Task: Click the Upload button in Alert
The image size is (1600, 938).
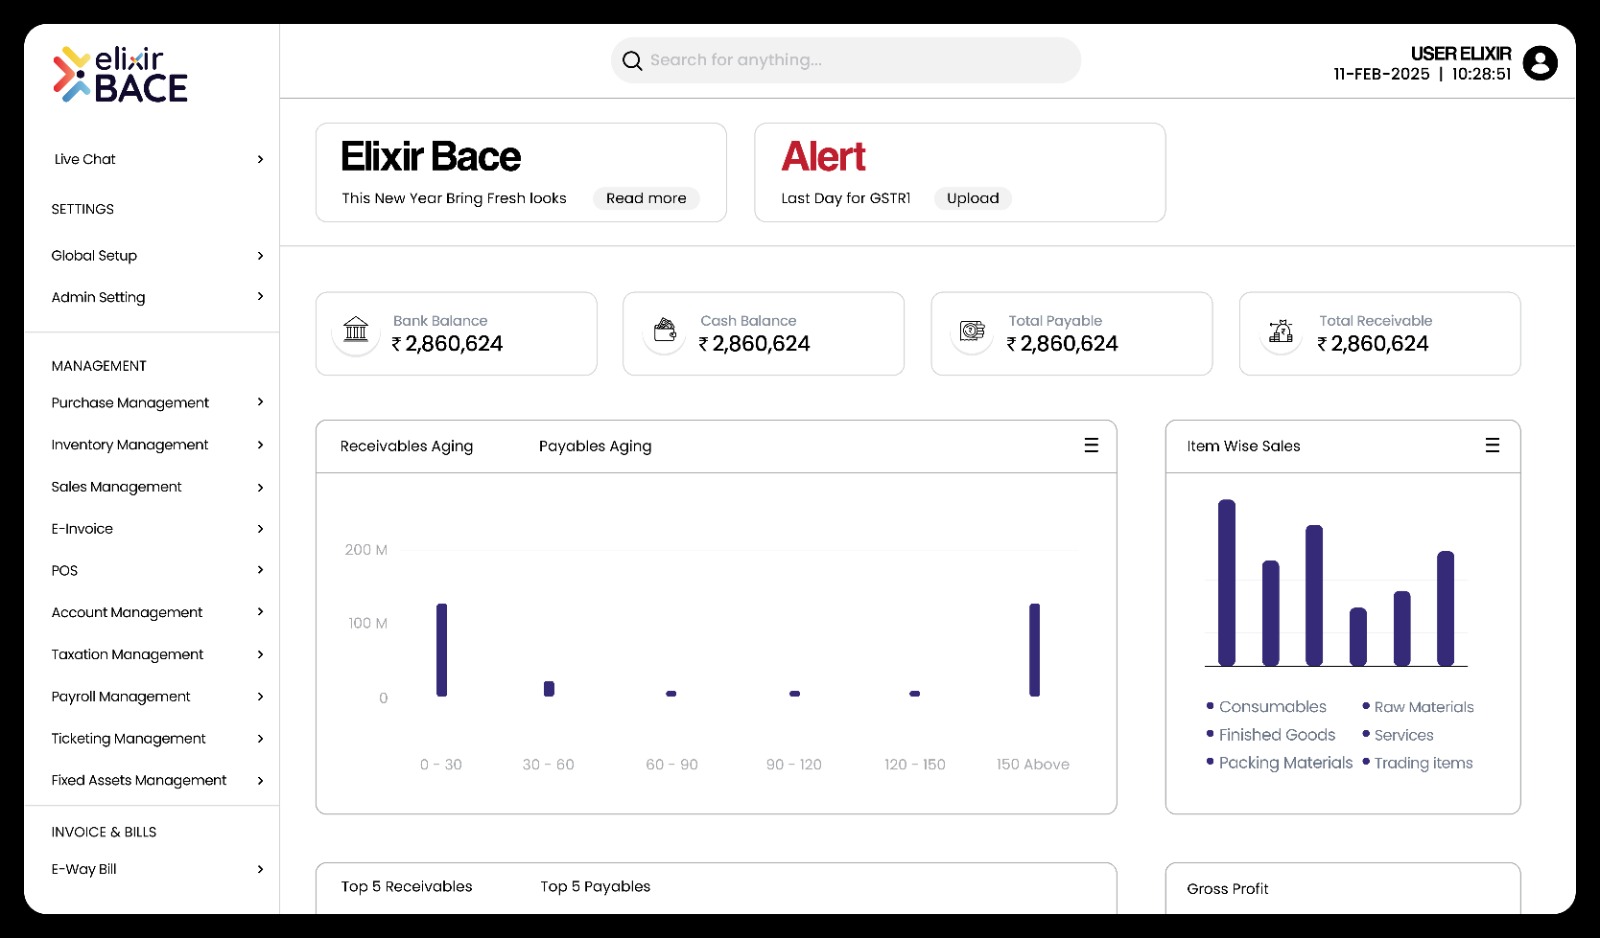Action: point(973,198)
